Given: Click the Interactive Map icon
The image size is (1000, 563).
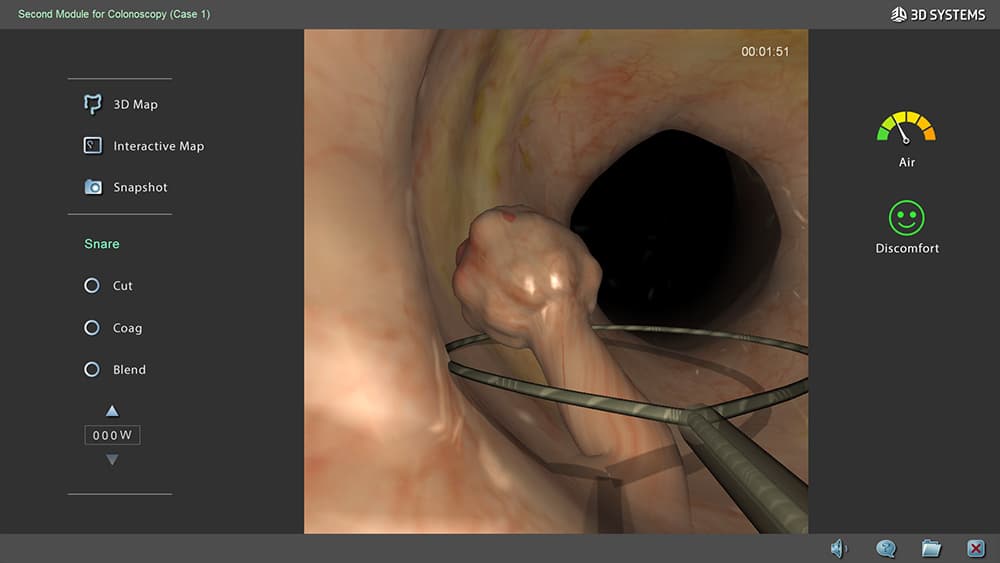Looking at the screenshot, I should point(93,146).
